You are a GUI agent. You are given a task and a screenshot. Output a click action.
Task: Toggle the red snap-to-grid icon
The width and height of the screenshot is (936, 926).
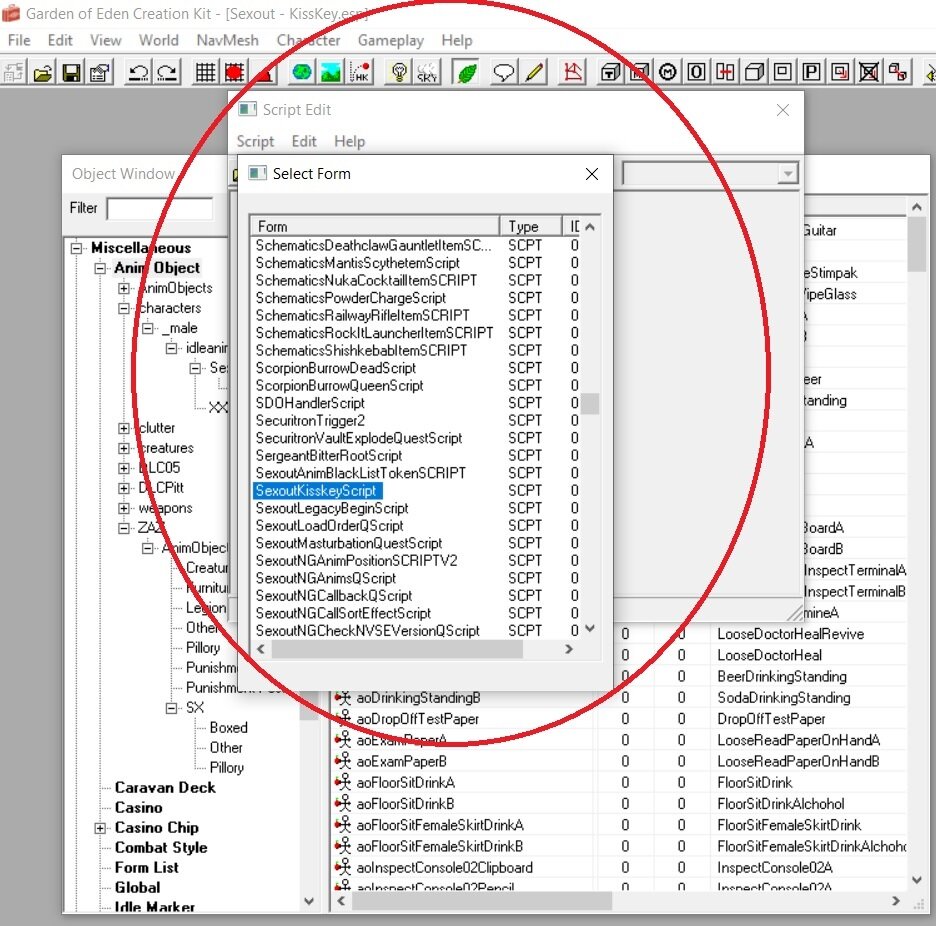[x=234, y=73]
